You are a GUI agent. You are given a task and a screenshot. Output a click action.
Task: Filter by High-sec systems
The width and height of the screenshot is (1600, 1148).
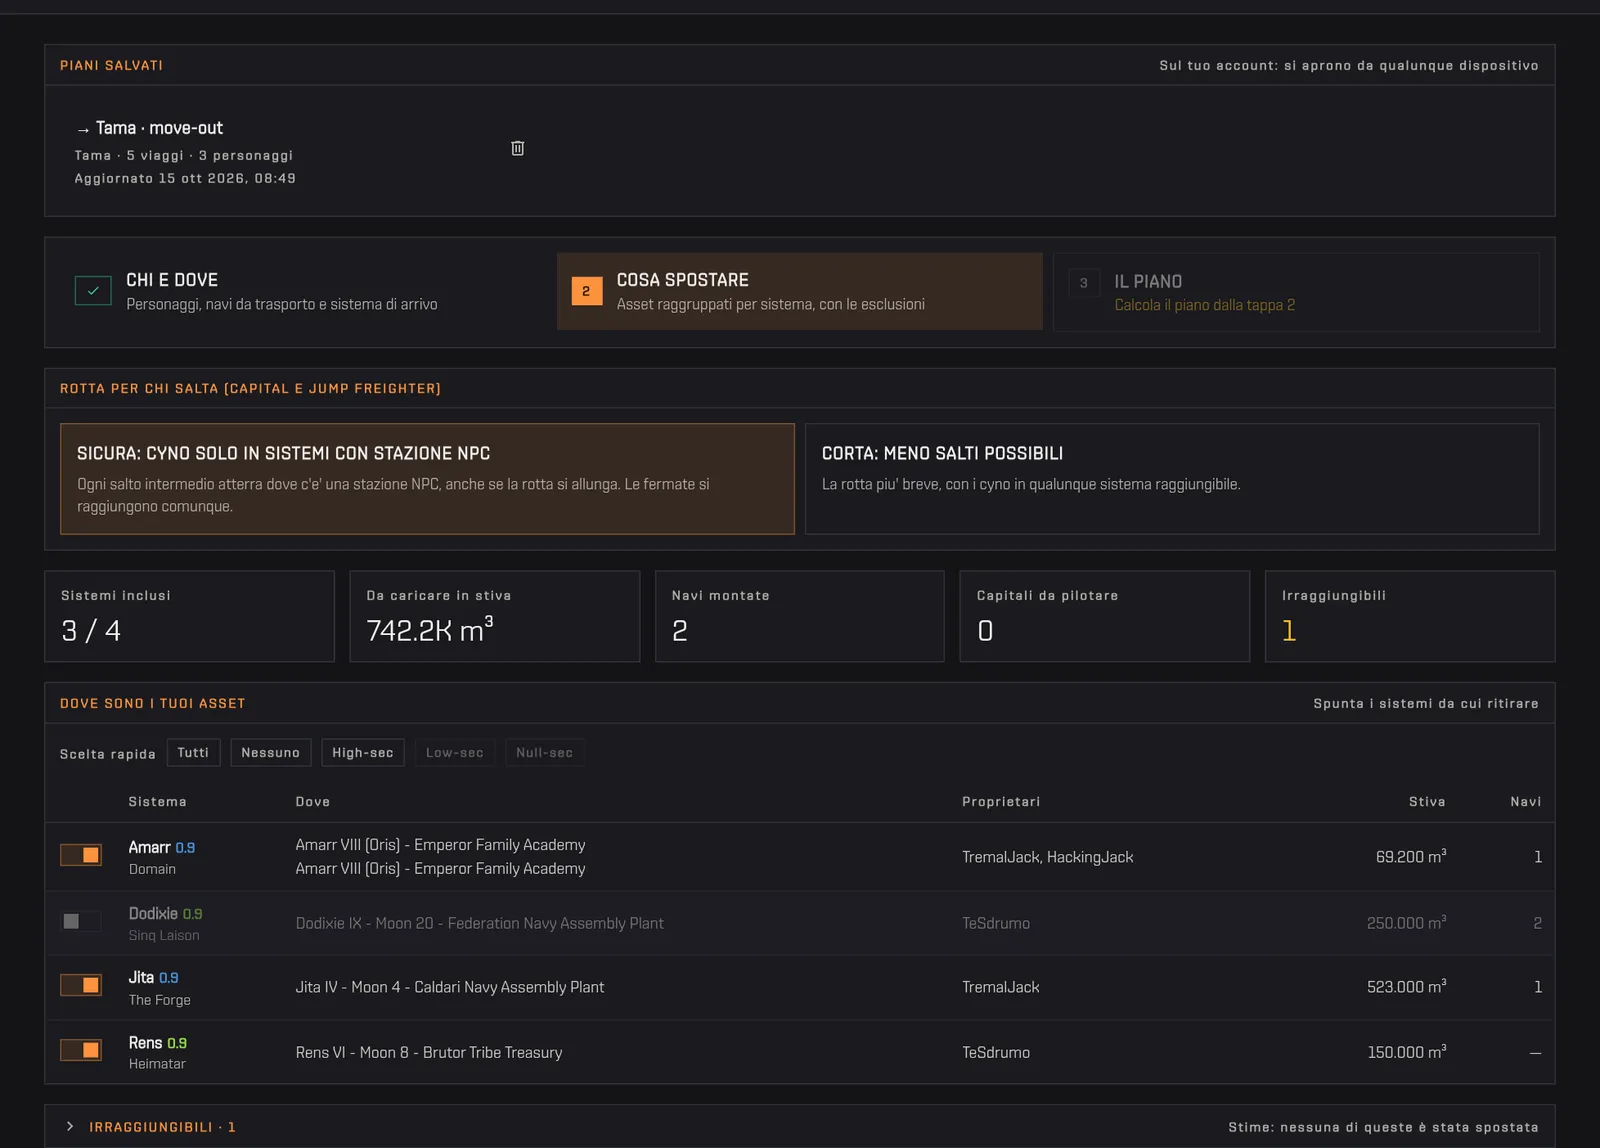[x=363, y=753]
